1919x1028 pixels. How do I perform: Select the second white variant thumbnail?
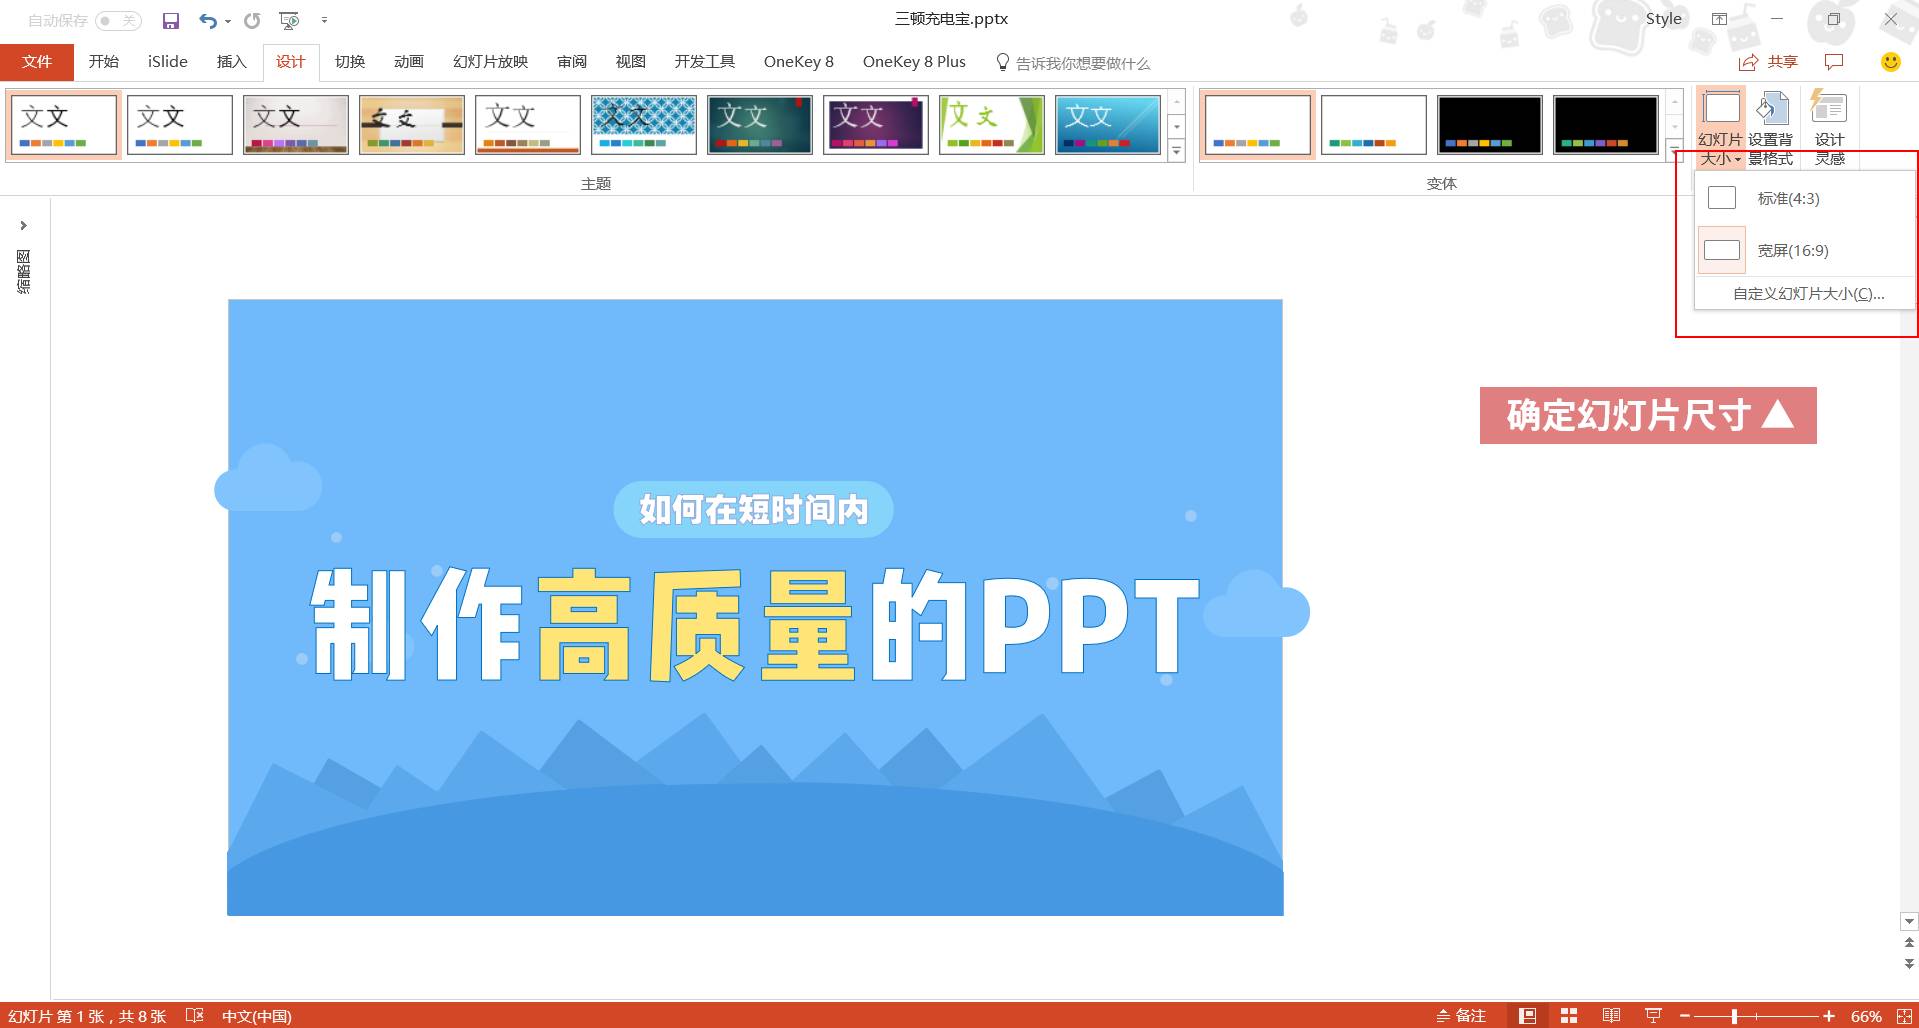1374,125
